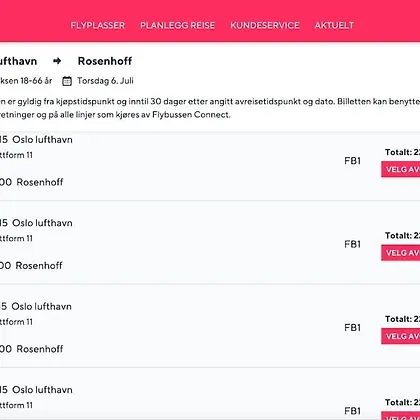
Task: Click Rosenhoff arrival in the second departure row
Action: [x=39, y=266]
